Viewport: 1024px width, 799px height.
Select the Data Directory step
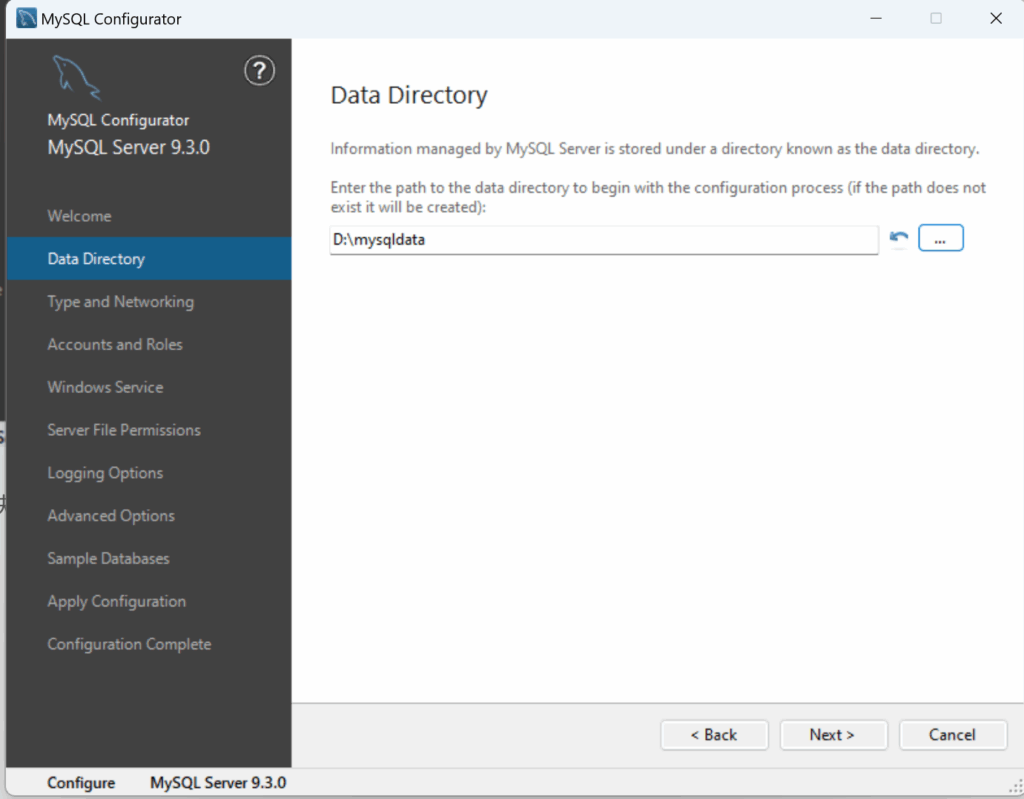coord(96,259)
